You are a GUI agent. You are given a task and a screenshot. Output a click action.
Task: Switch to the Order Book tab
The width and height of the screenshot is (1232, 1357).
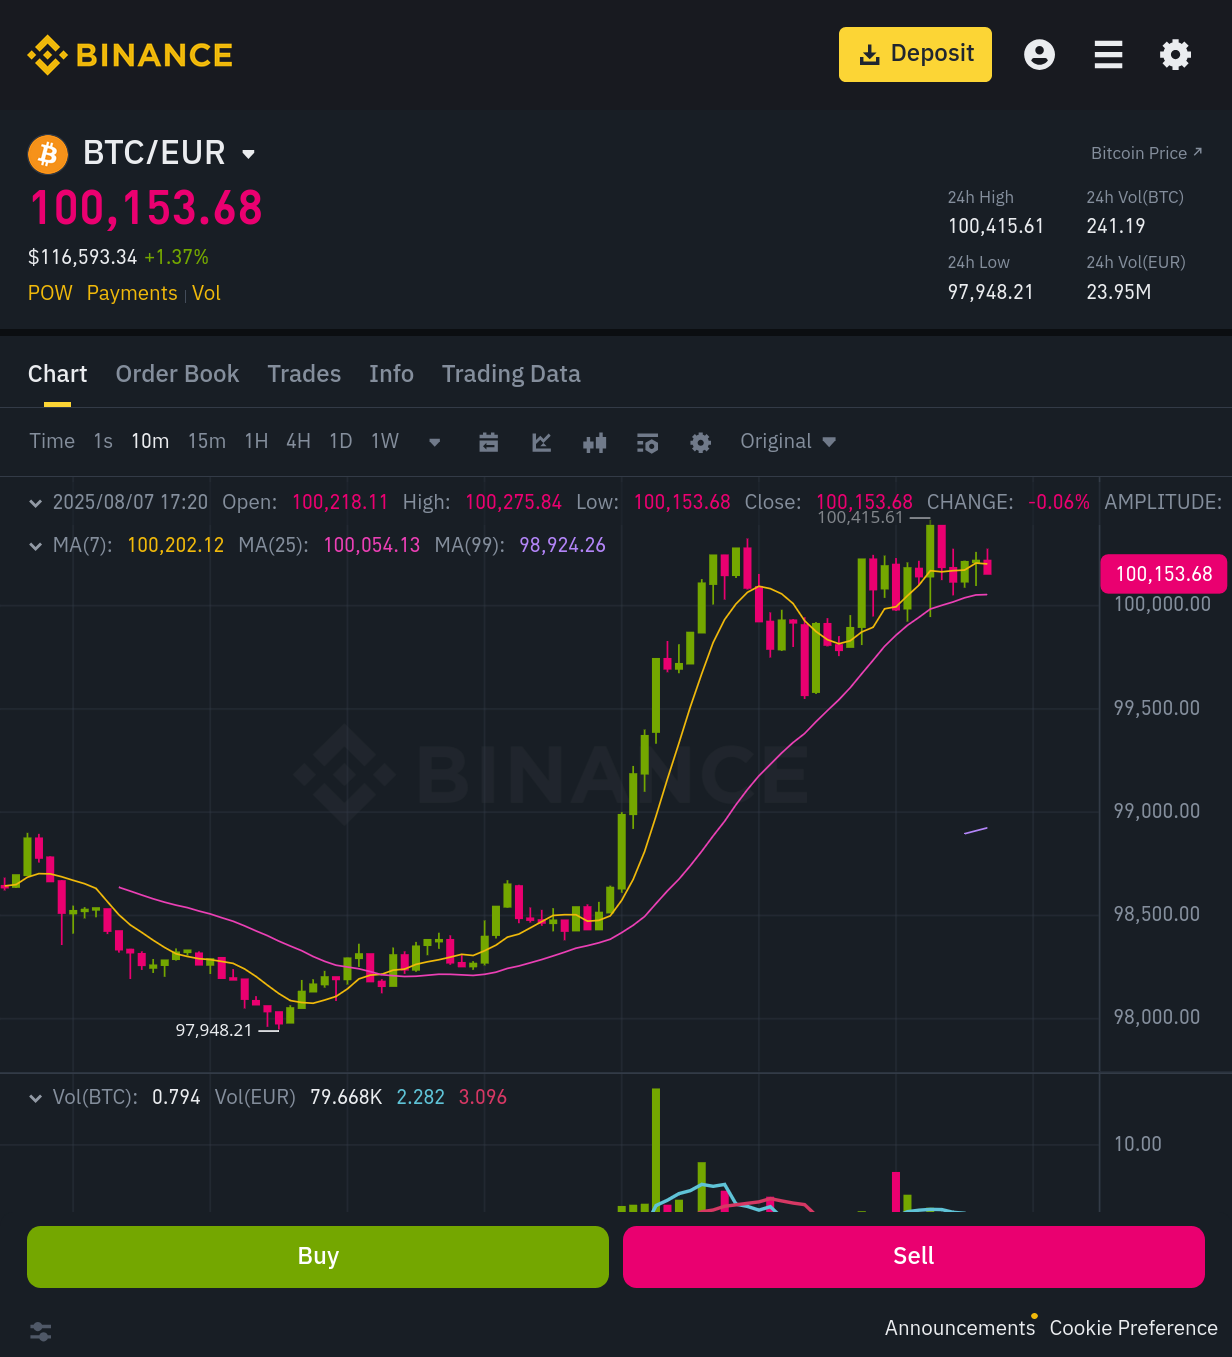click(x=177, y=374)
